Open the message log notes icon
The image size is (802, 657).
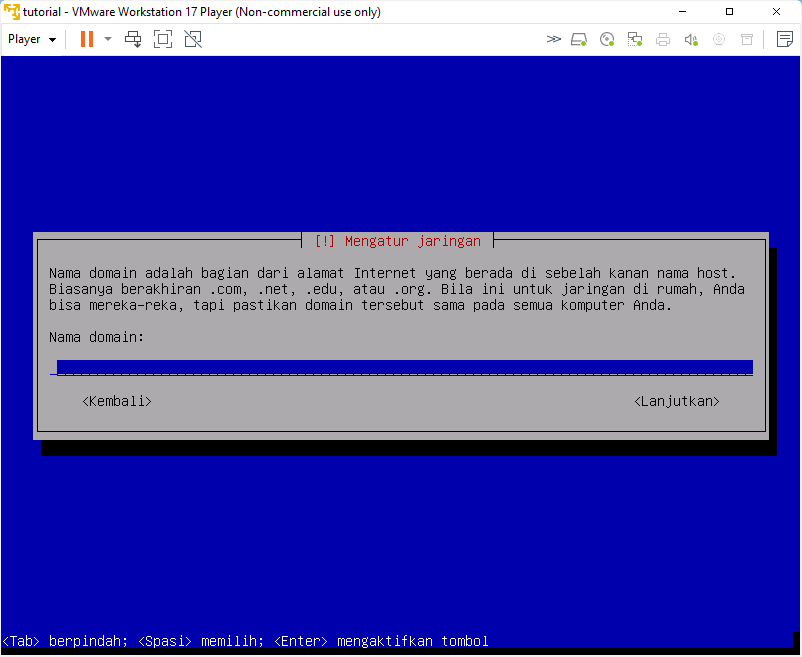785,39
